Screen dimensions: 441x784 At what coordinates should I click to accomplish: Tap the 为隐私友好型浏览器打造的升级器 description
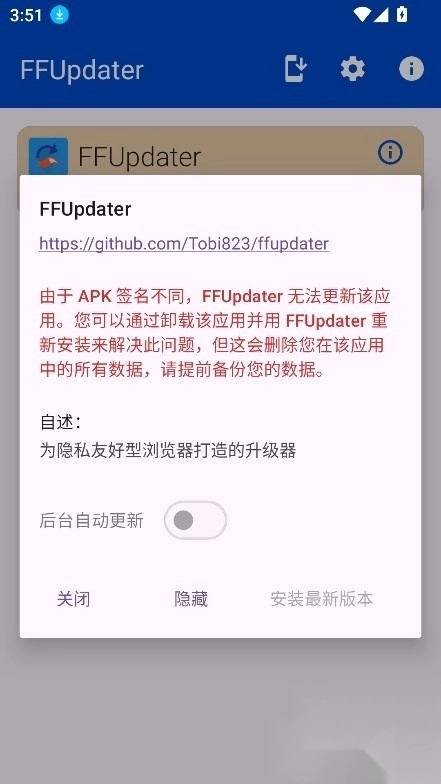(x=168, y=450)
